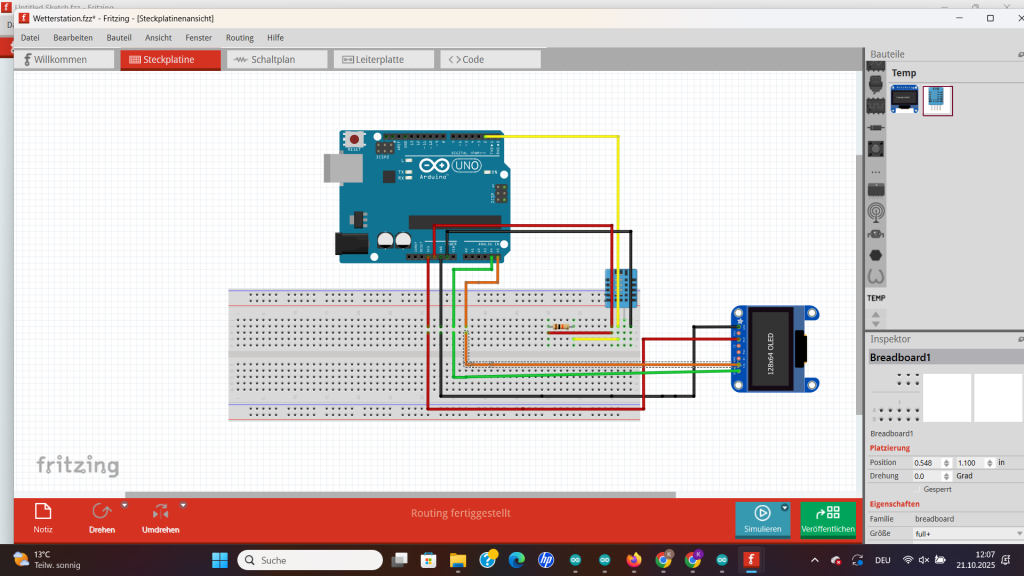Open the Umdrehen options dropdown arrow
Screen dimensions: 1024x576
coord(183,506)
